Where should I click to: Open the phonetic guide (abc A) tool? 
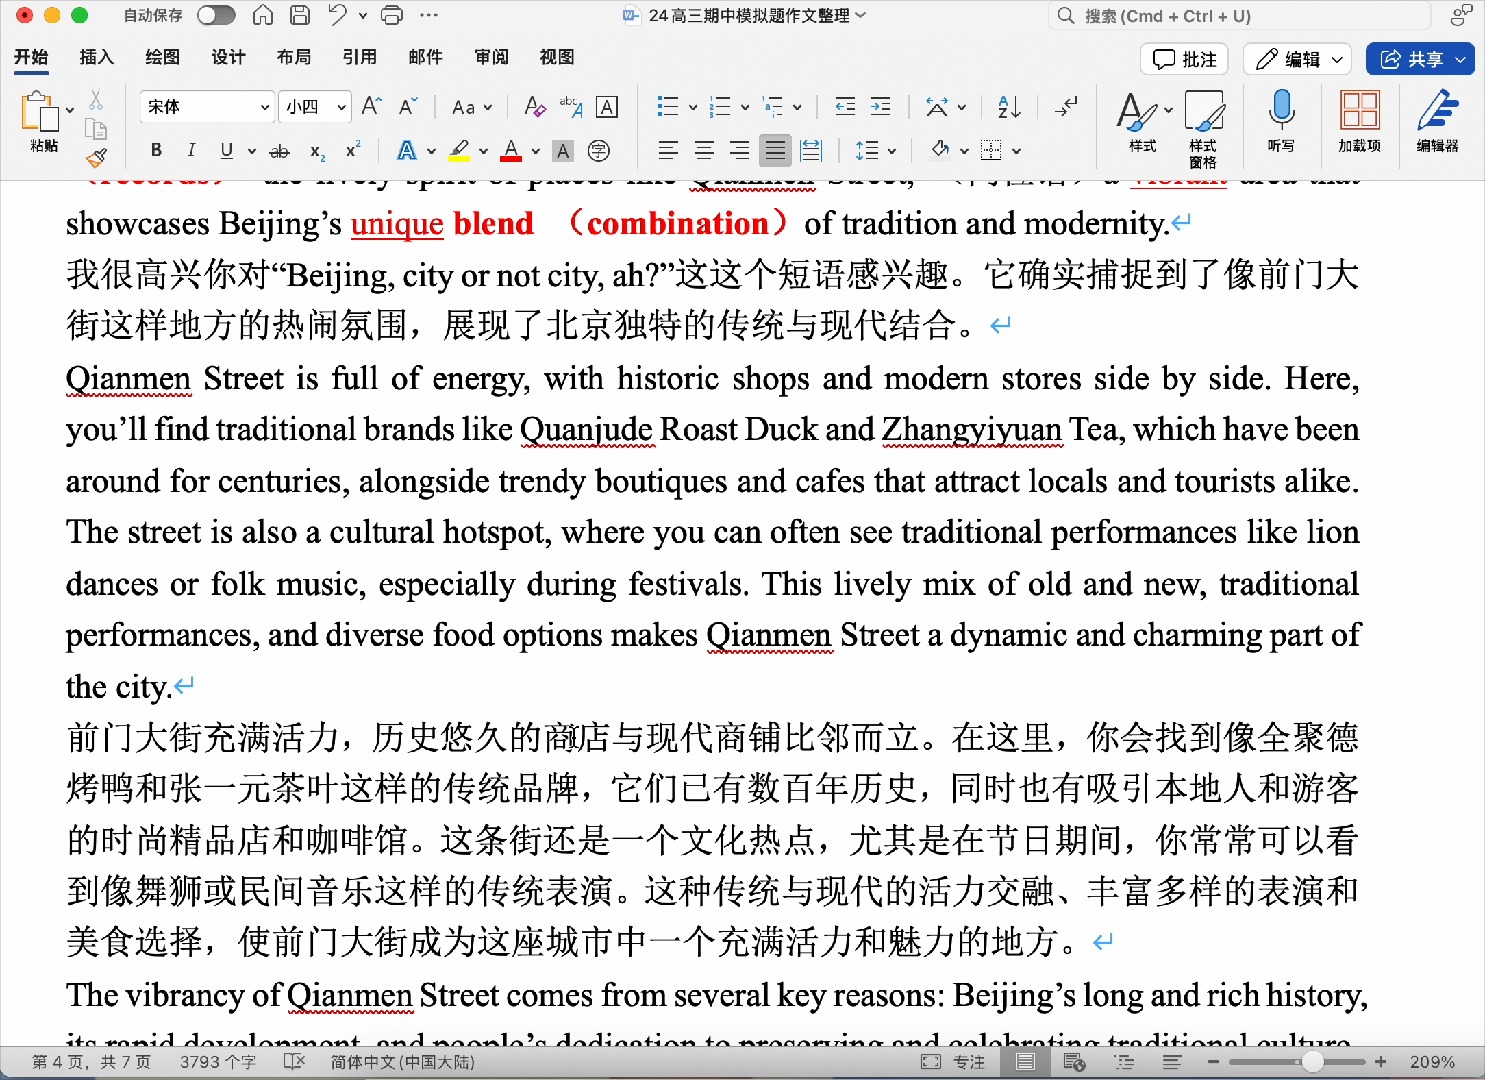[x=571, y=106]
